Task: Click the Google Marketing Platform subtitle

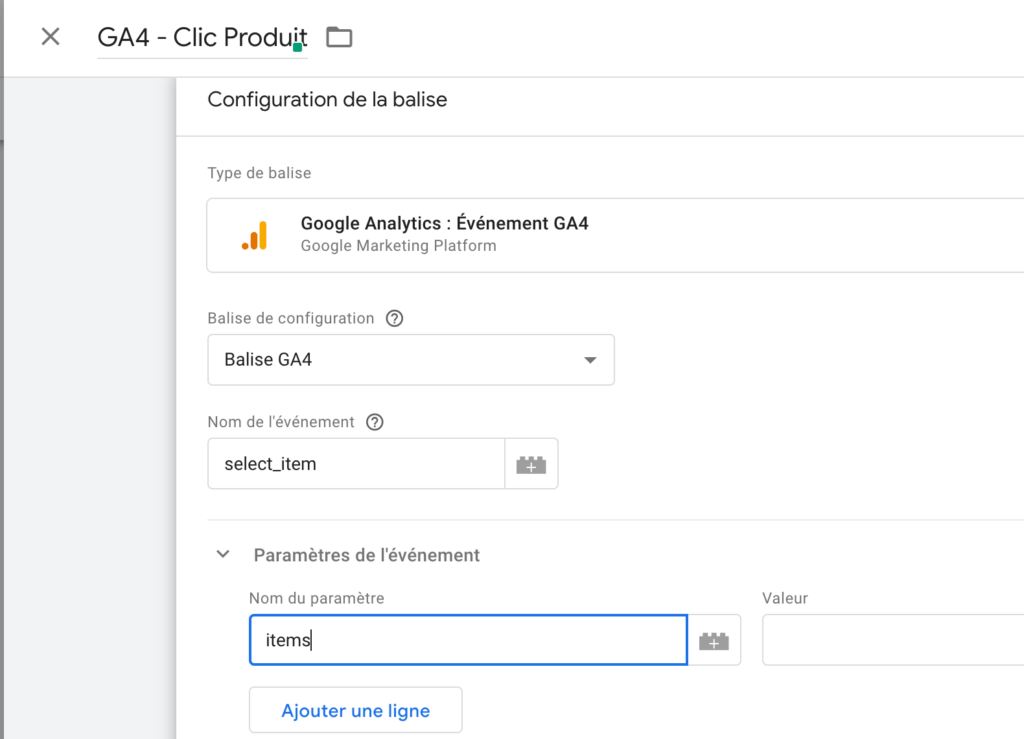Action: pyautogui.click(x=398, y=245)
